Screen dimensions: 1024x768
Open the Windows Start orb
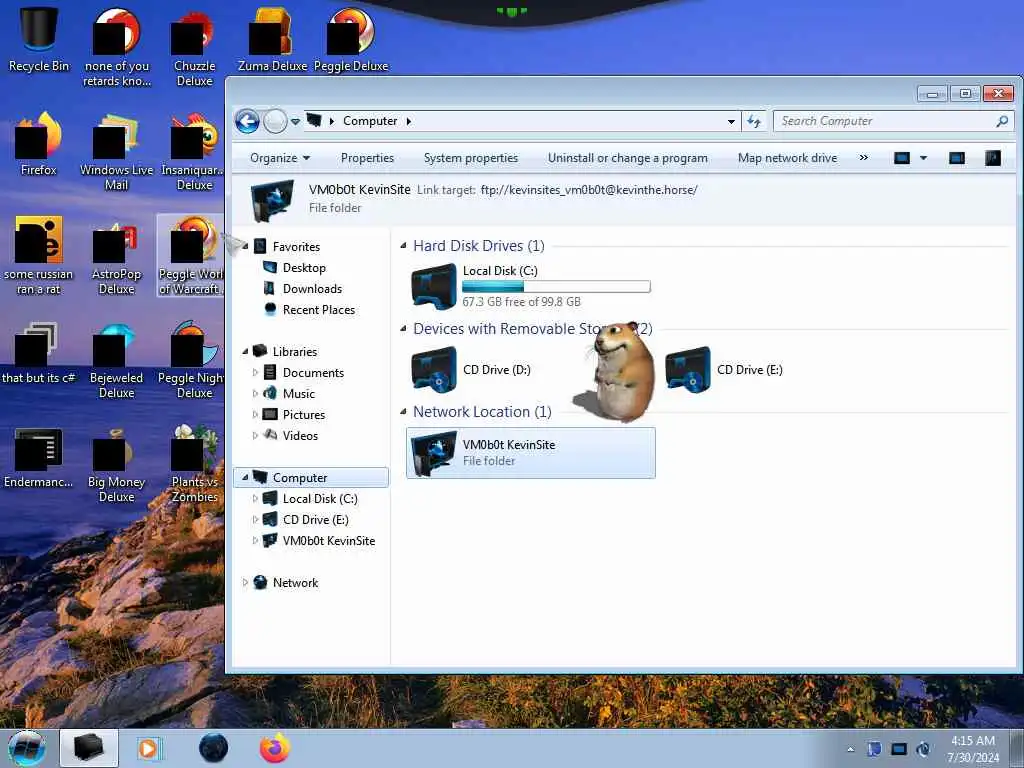click(27, 748)
